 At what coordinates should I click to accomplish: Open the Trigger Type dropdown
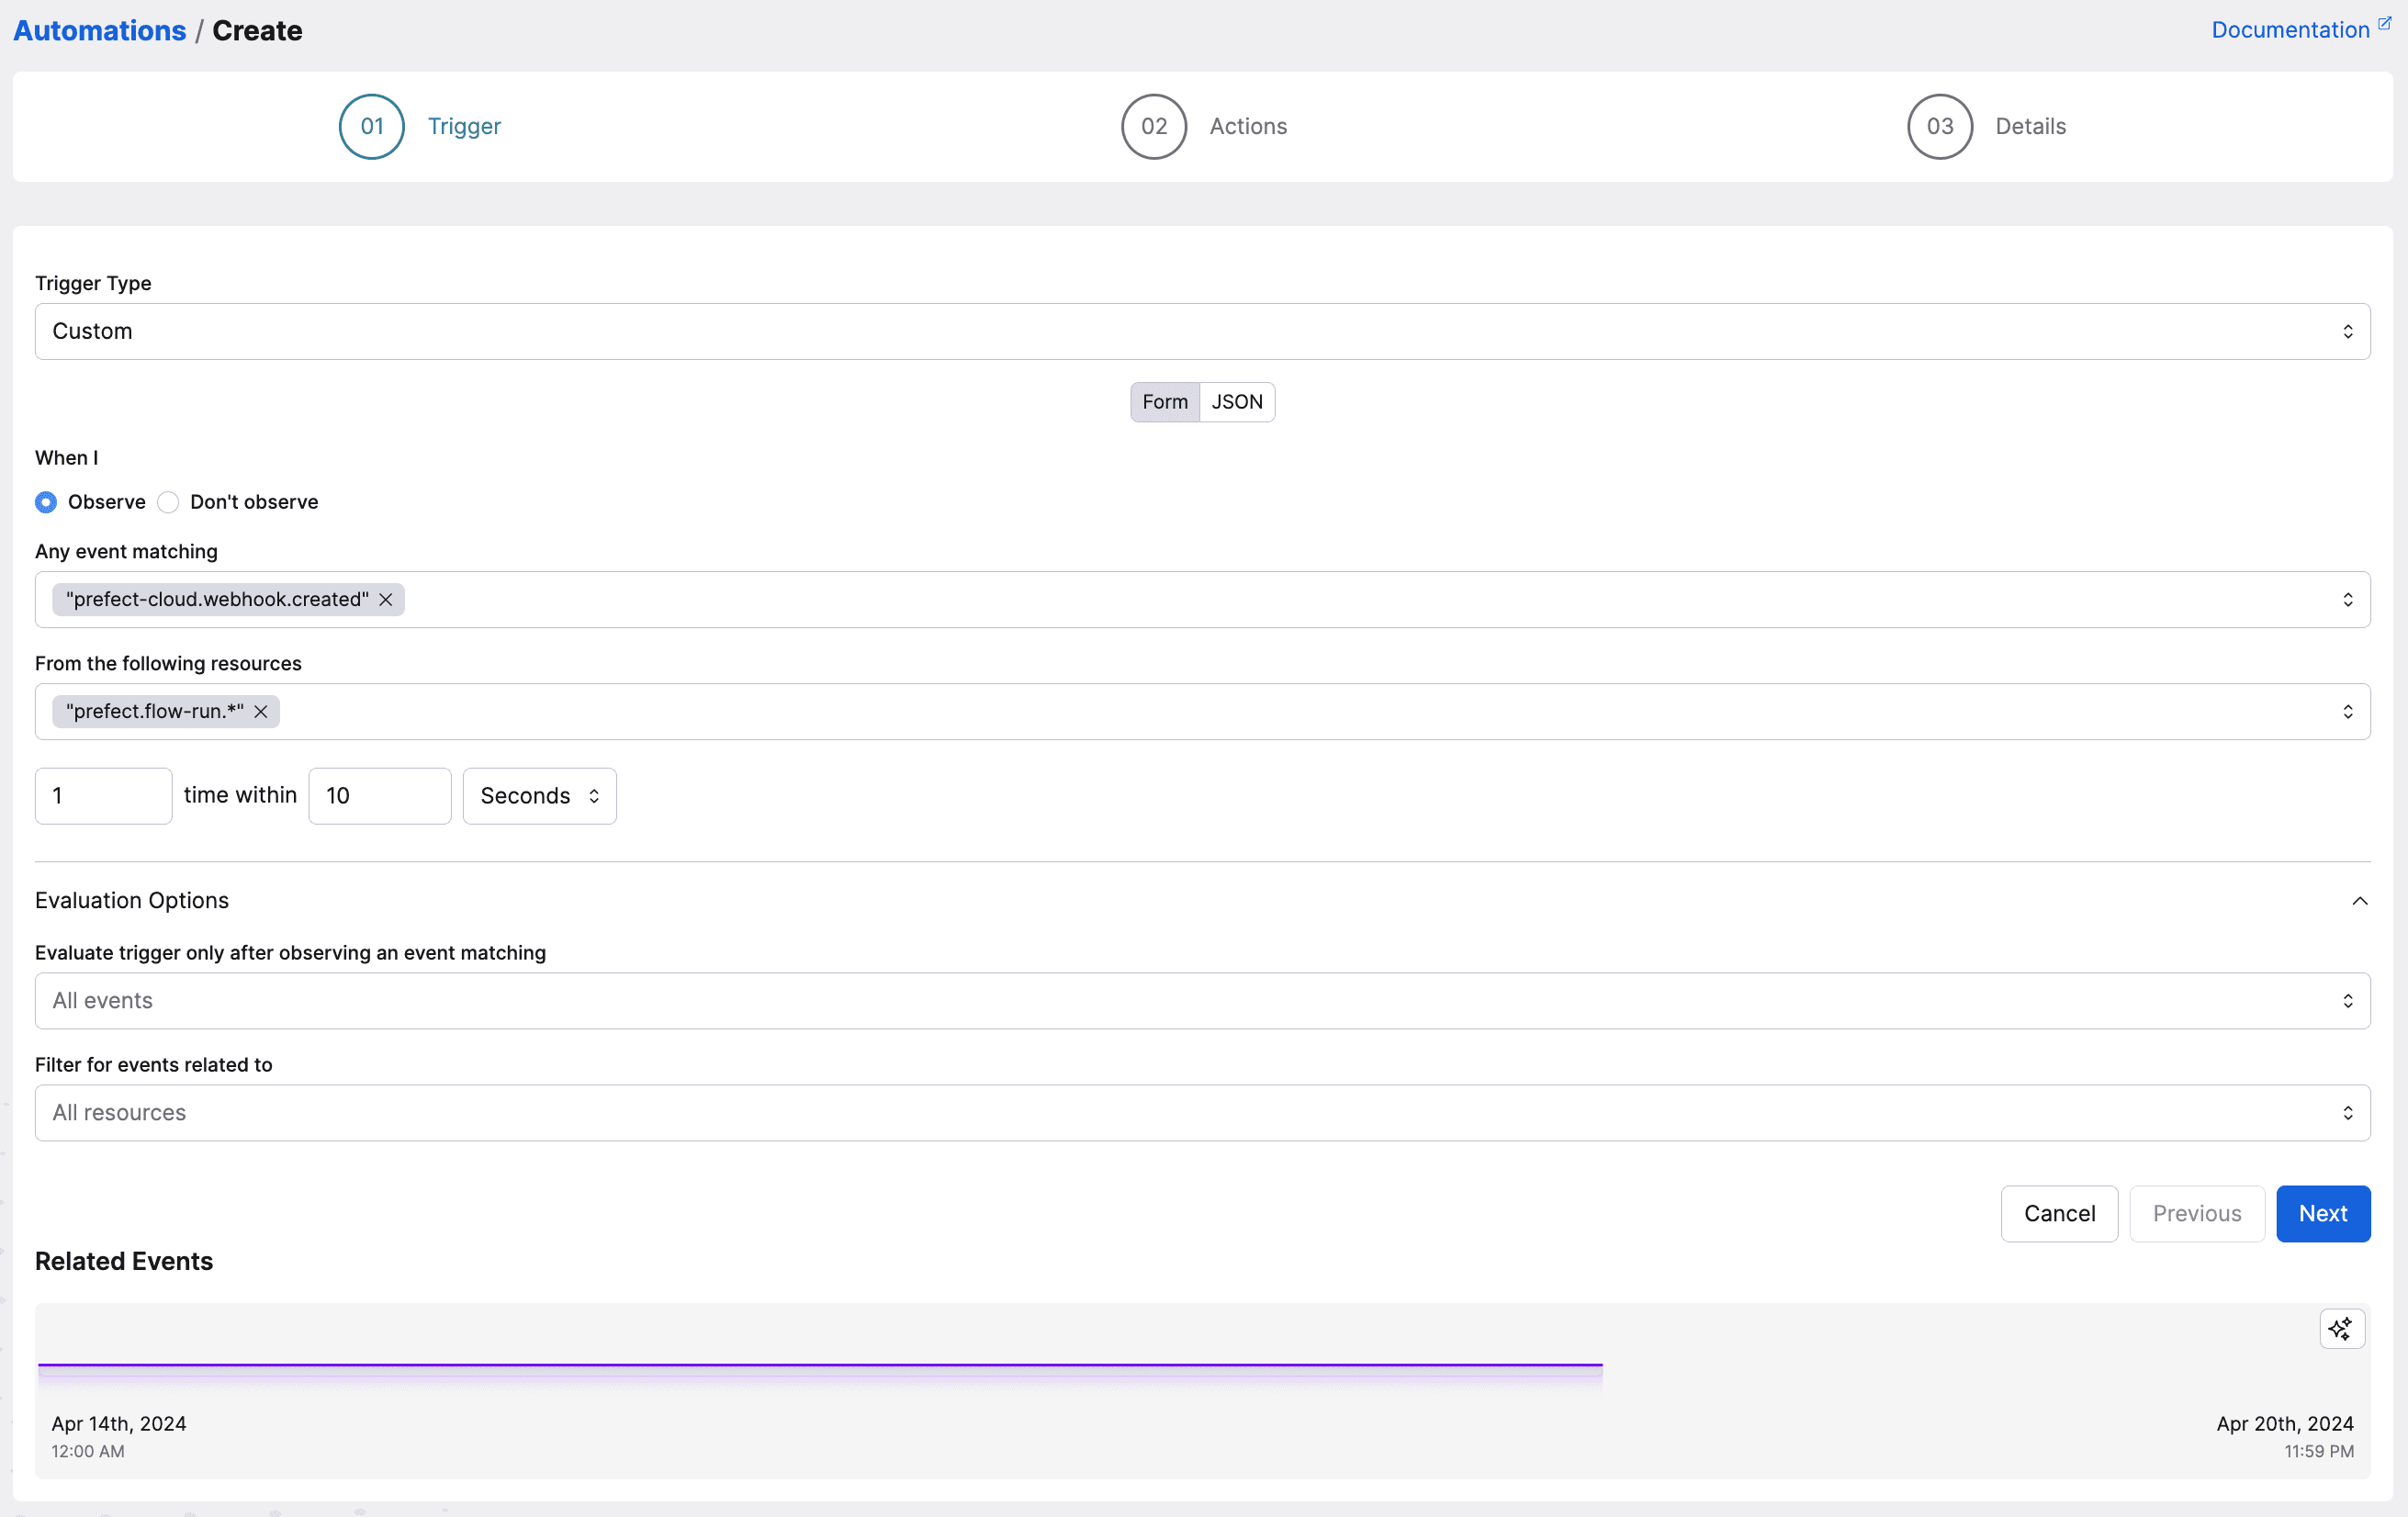tap(1202, 331)
